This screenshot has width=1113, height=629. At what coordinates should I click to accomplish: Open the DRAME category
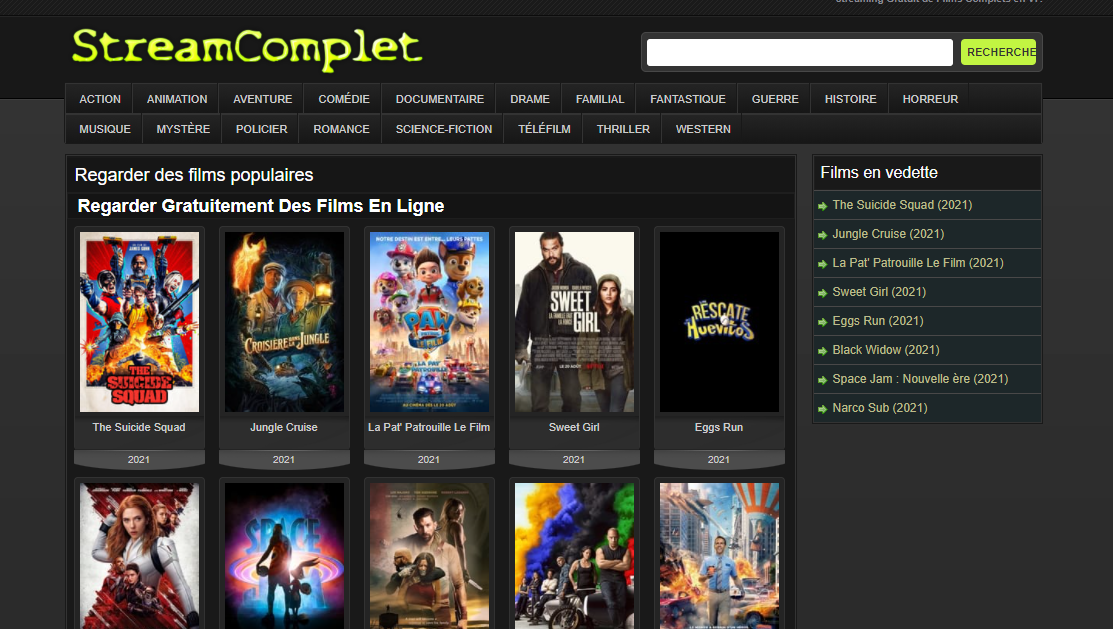(530, 99)
